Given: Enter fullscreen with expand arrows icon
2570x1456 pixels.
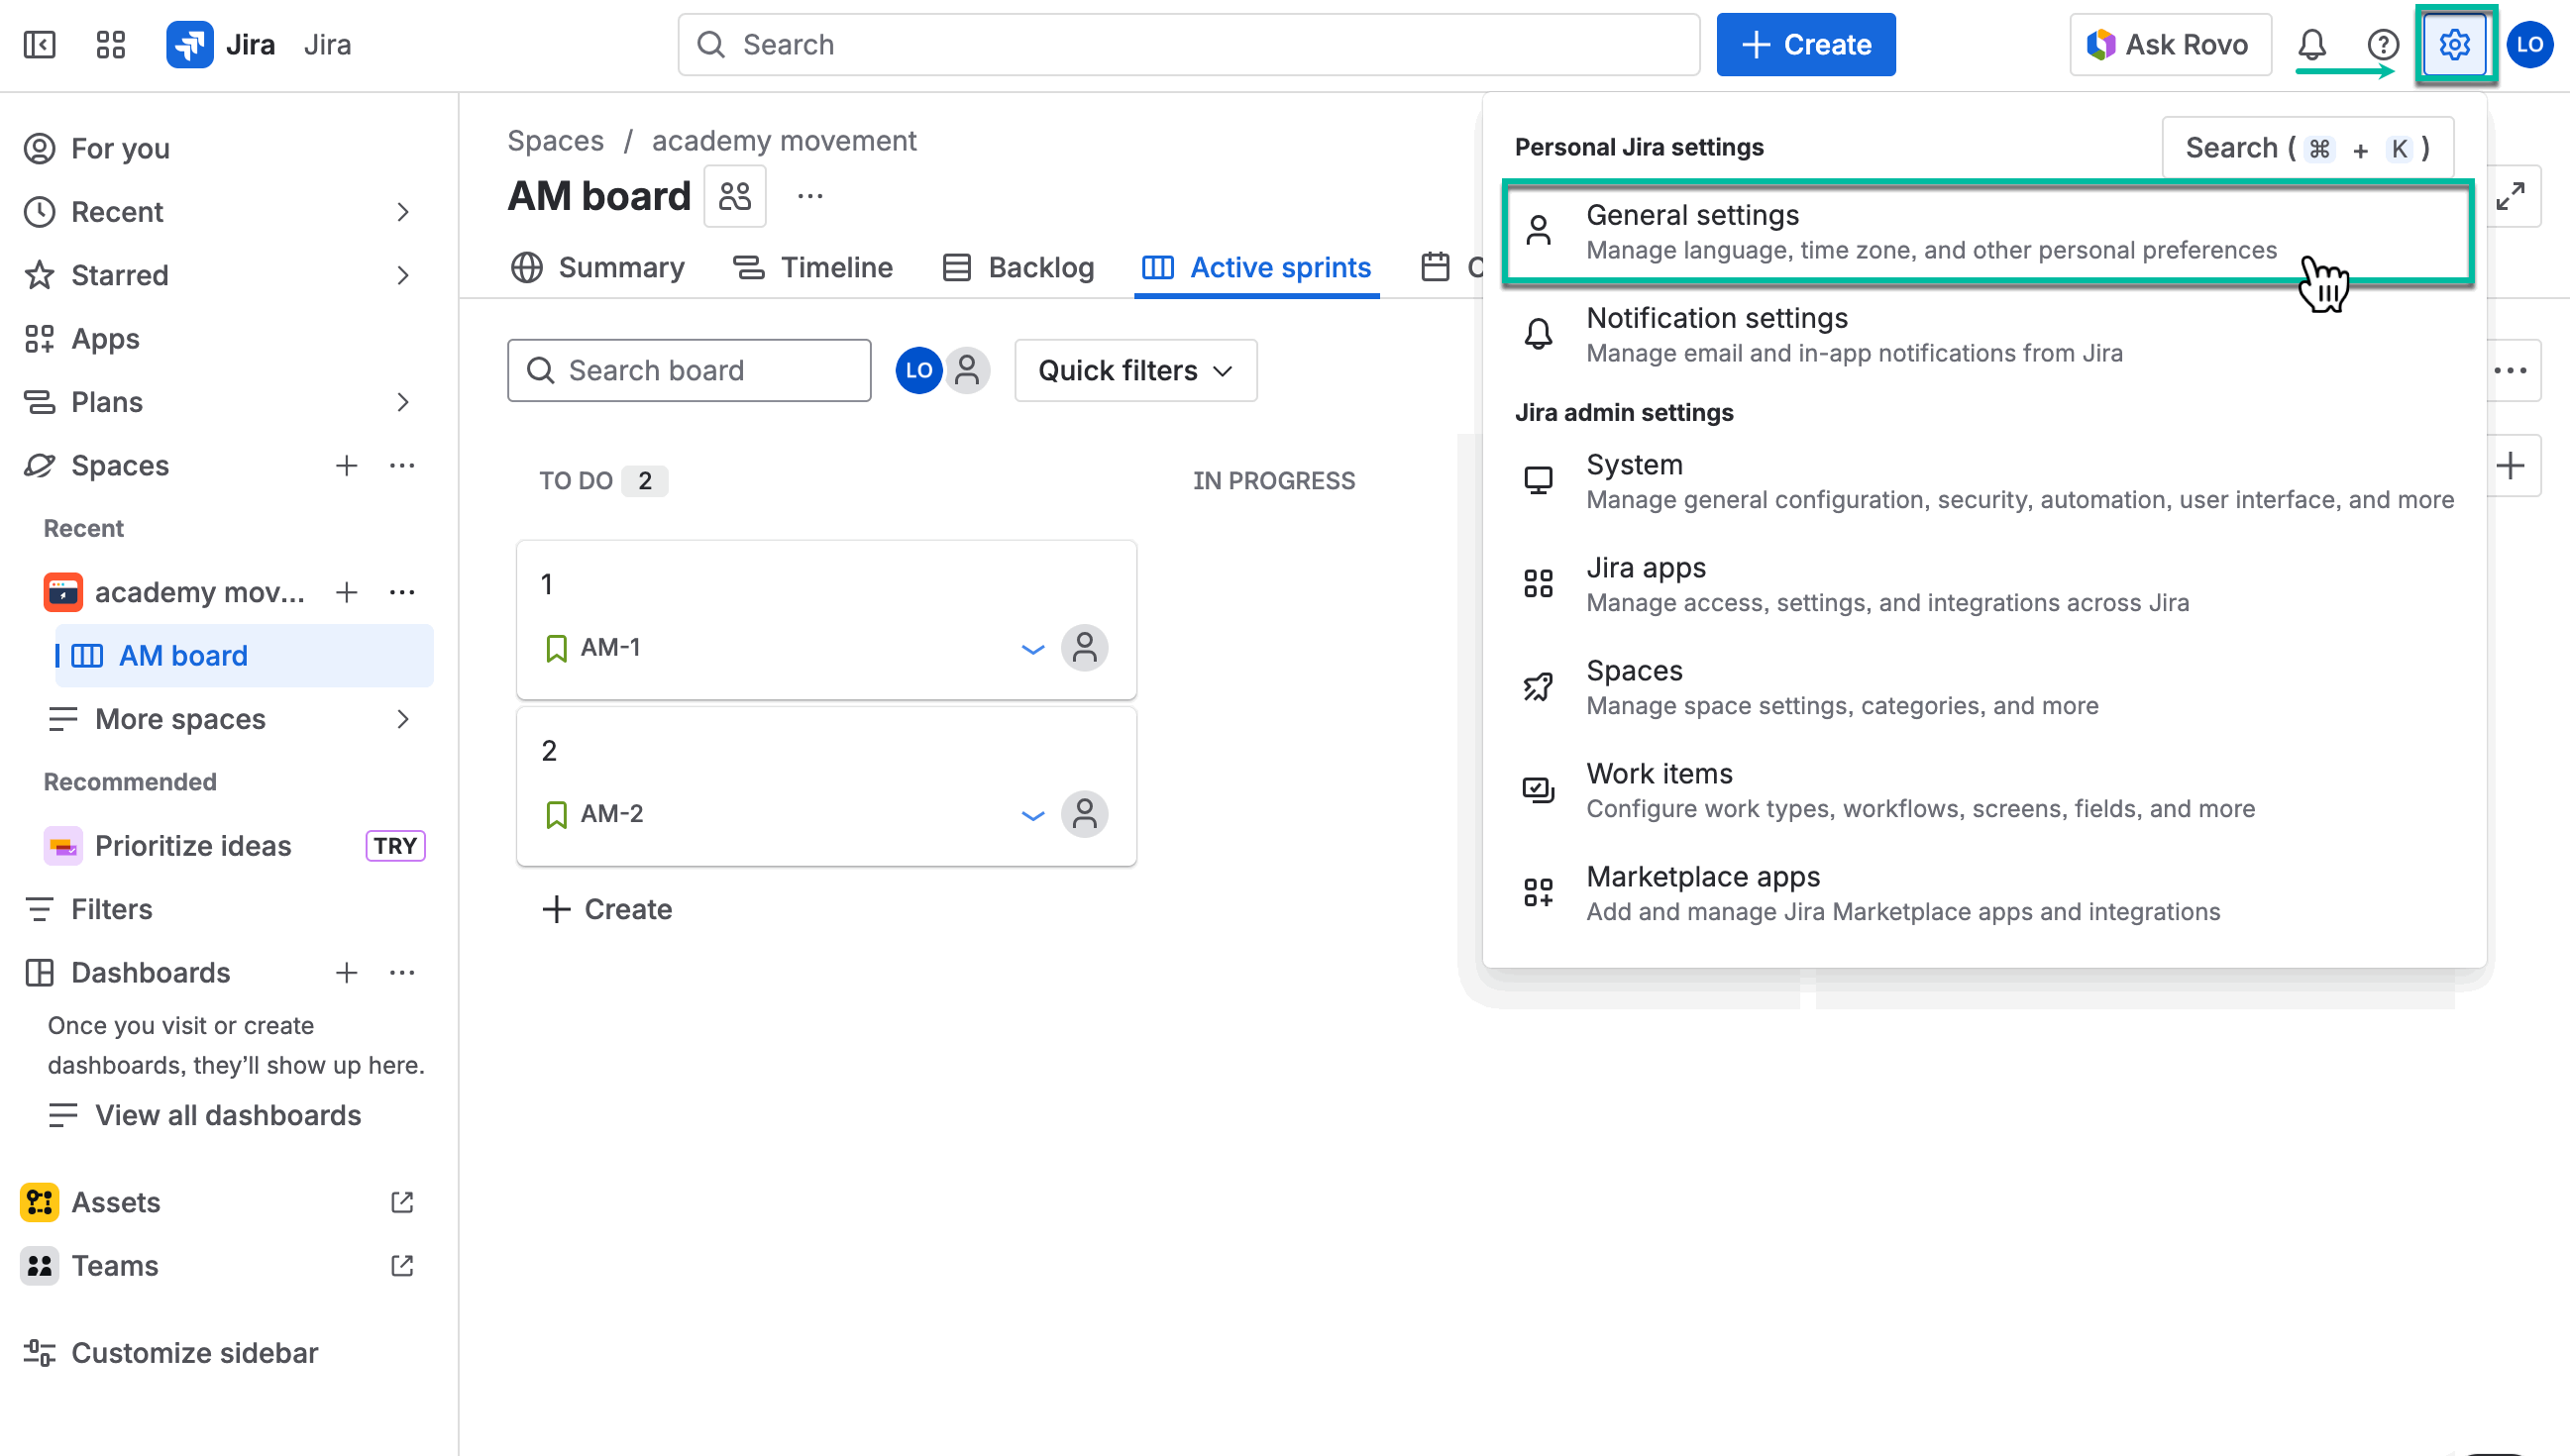Looking at the screenshot, I should pyautogui.click(x=2510, y=196).
